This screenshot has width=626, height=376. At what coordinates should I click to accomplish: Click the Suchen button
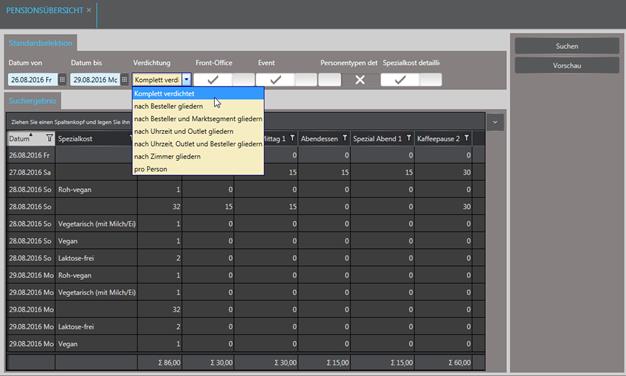tap(567, 46)
